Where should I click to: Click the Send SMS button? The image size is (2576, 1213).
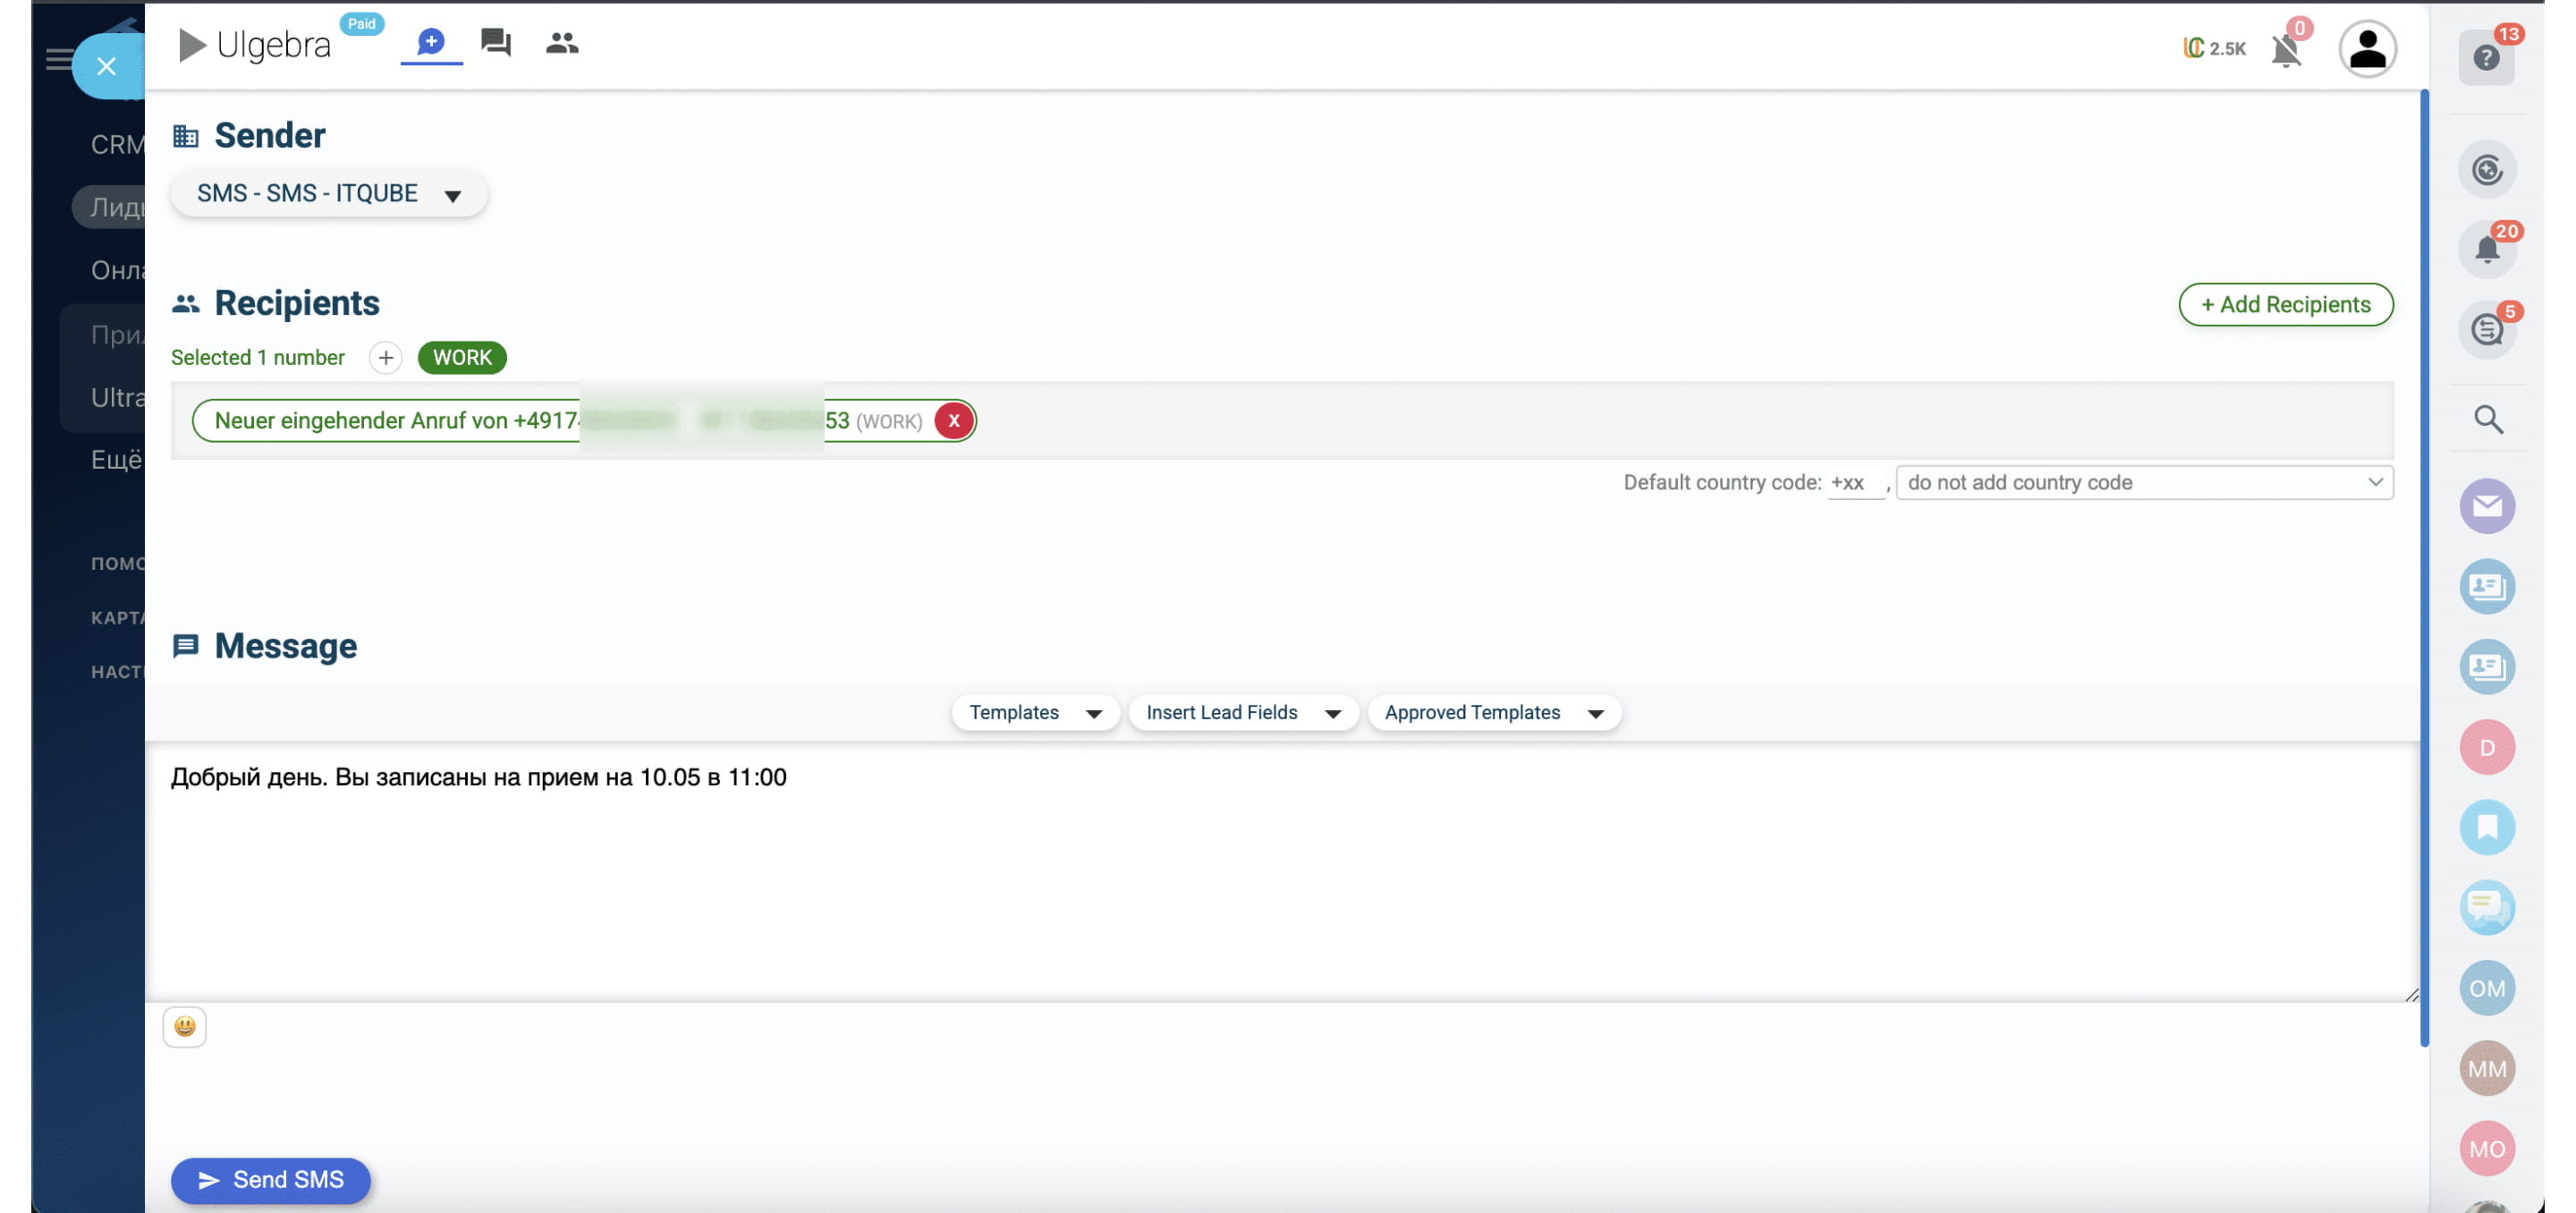[270, 1180]
